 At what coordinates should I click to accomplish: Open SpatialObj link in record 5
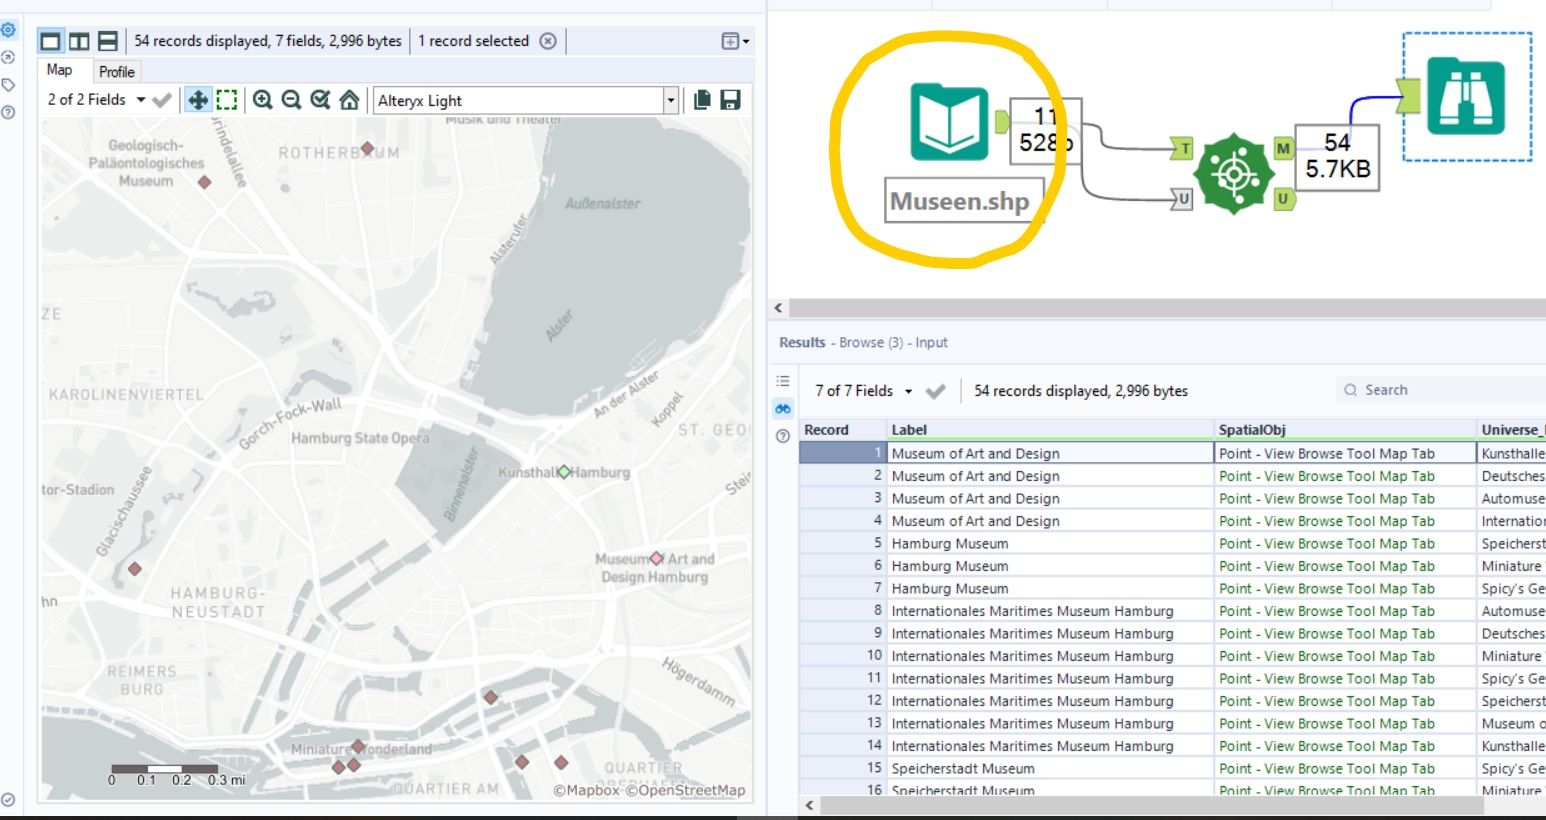(1326, 544)
